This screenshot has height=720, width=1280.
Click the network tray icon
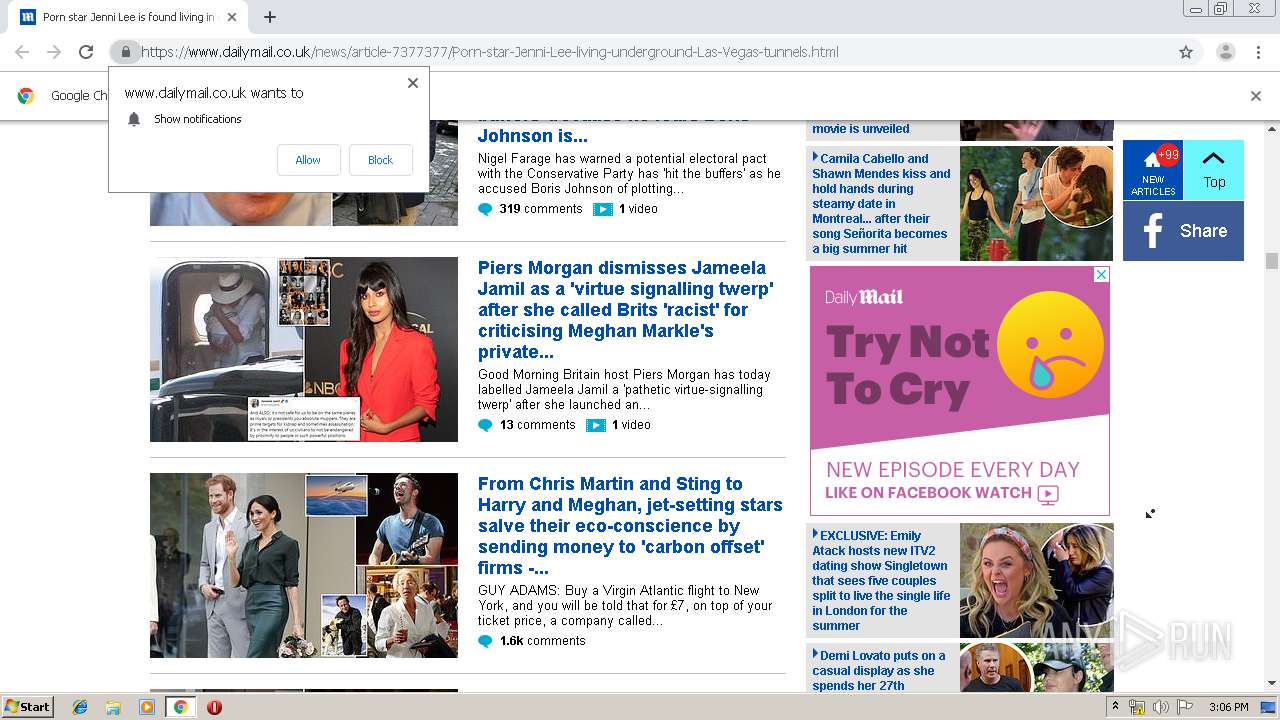coord(1137,707)
